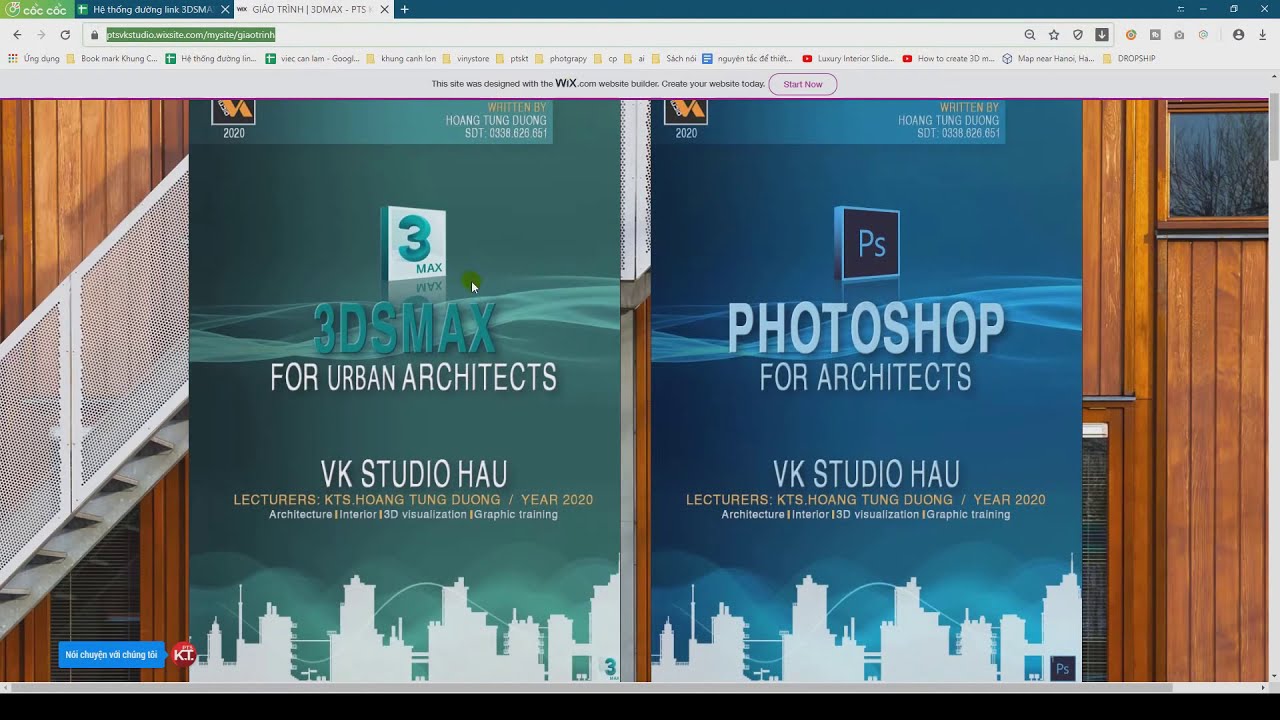Open Book mark Khung C... bookmark folder
The image size is (1280, 720).
[x=112, y=58]
